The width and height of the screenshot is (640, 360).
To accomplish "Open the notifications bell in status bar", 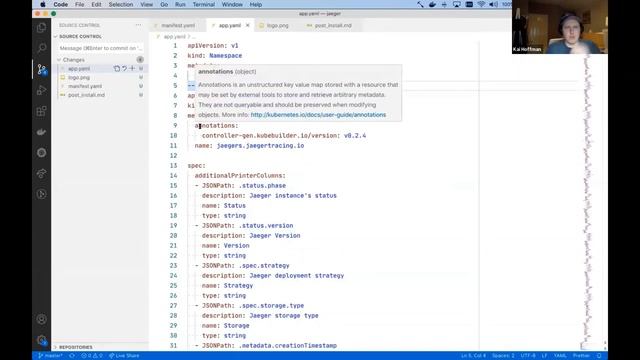I will point(599,356).
